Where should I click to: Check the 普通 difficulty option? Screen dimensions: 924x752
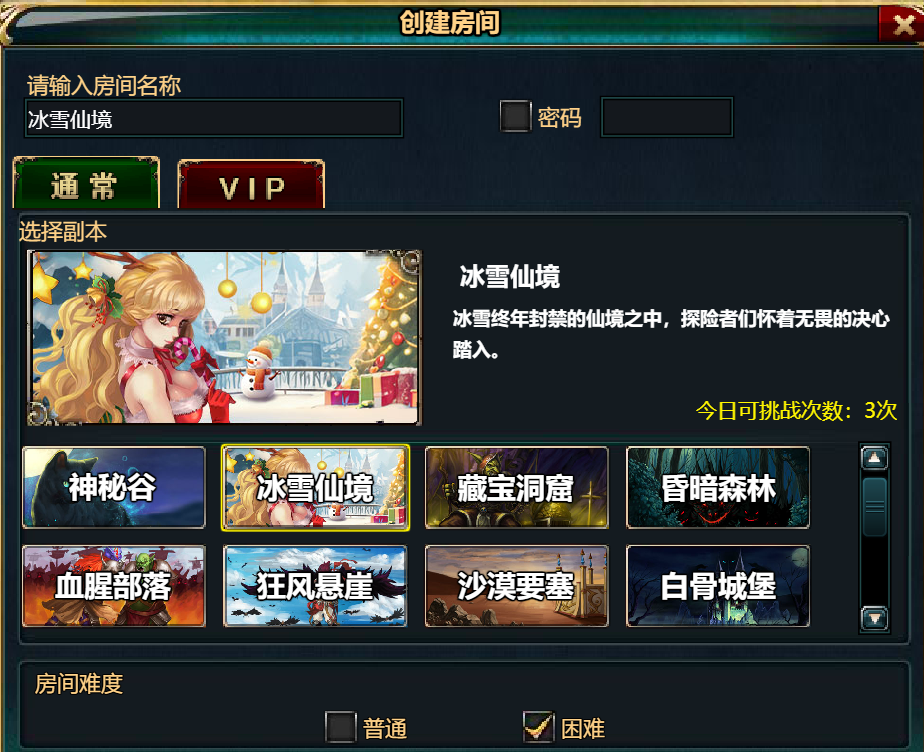tap(341, 727)
